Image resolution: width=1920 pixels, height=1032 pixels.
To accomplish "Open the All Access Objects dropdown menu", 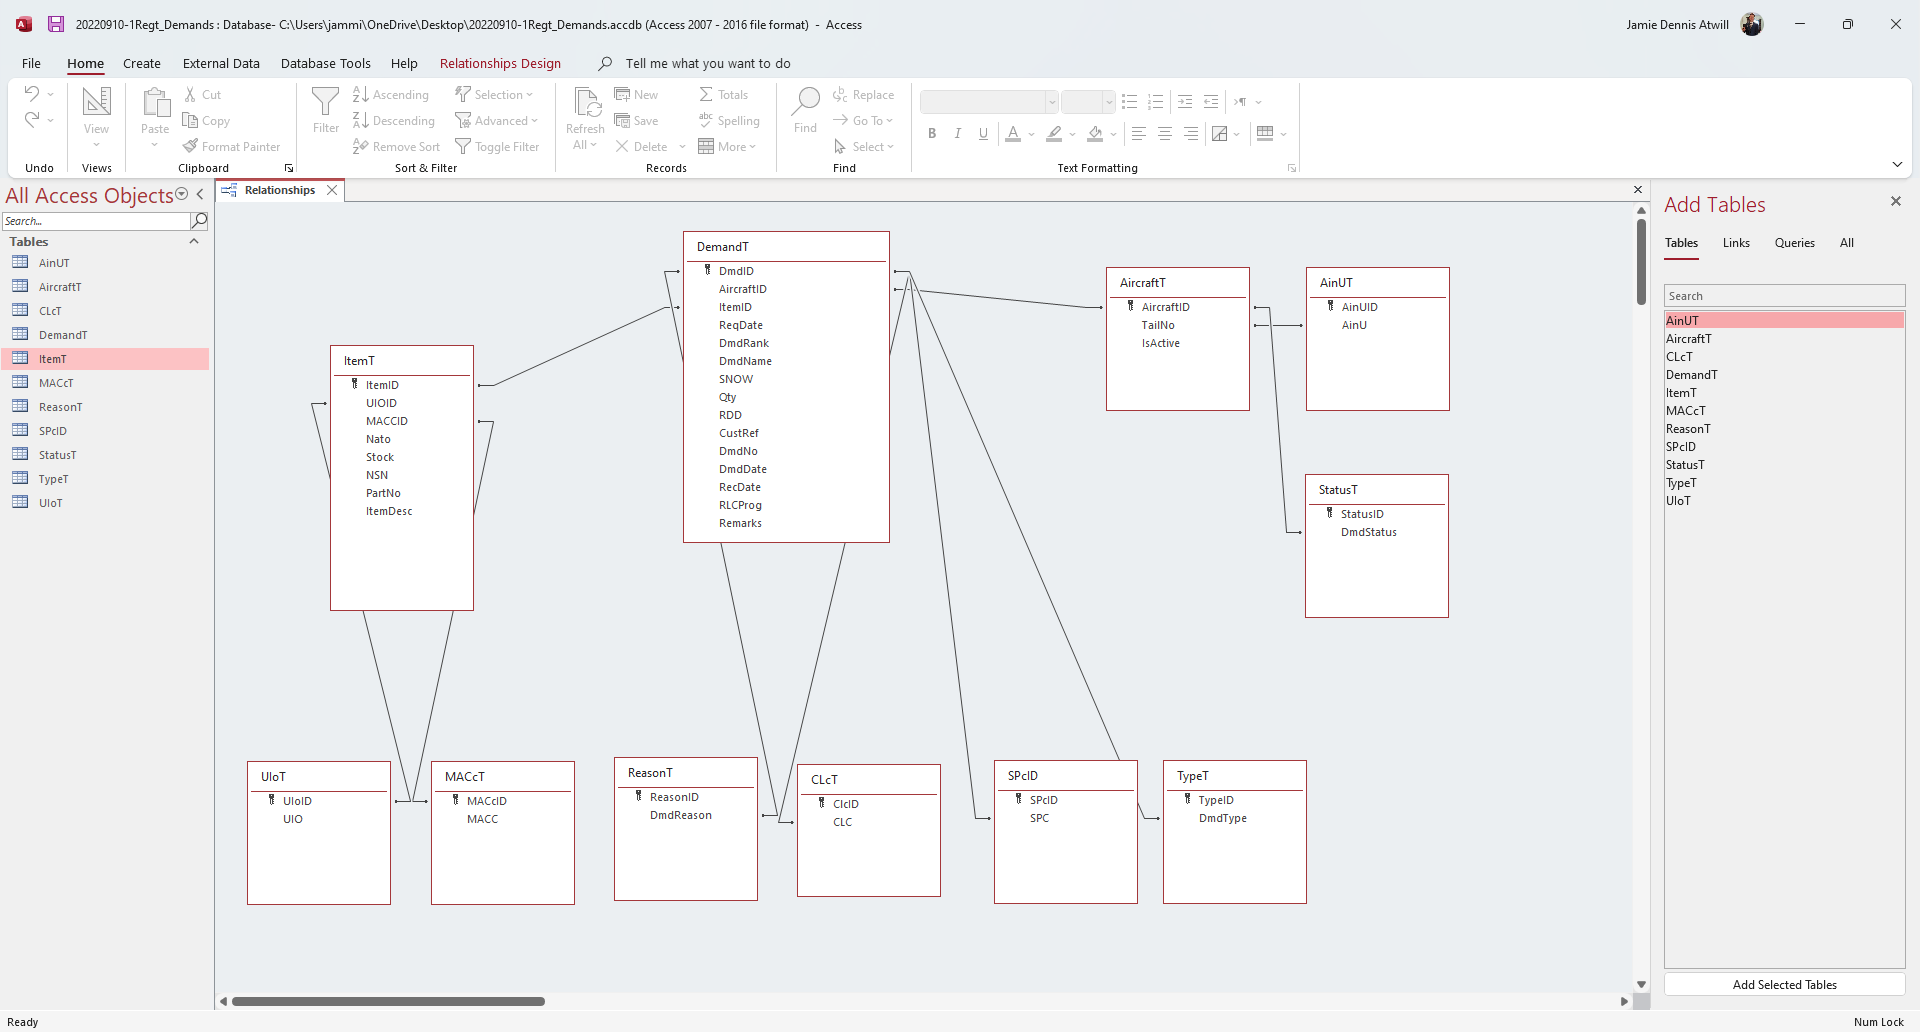I will (181, 195).
